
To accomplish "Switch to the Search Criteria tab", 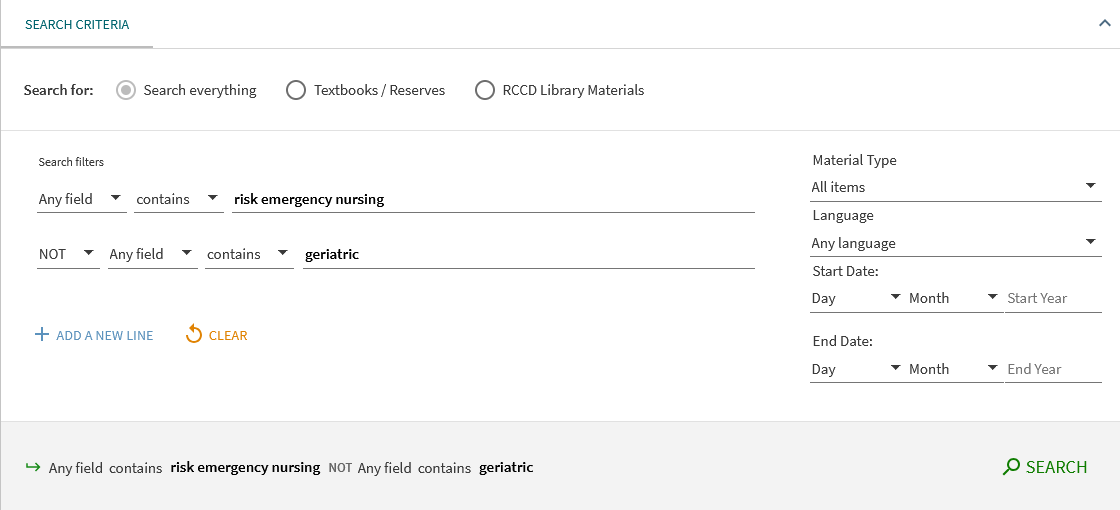I will point(77,24).
